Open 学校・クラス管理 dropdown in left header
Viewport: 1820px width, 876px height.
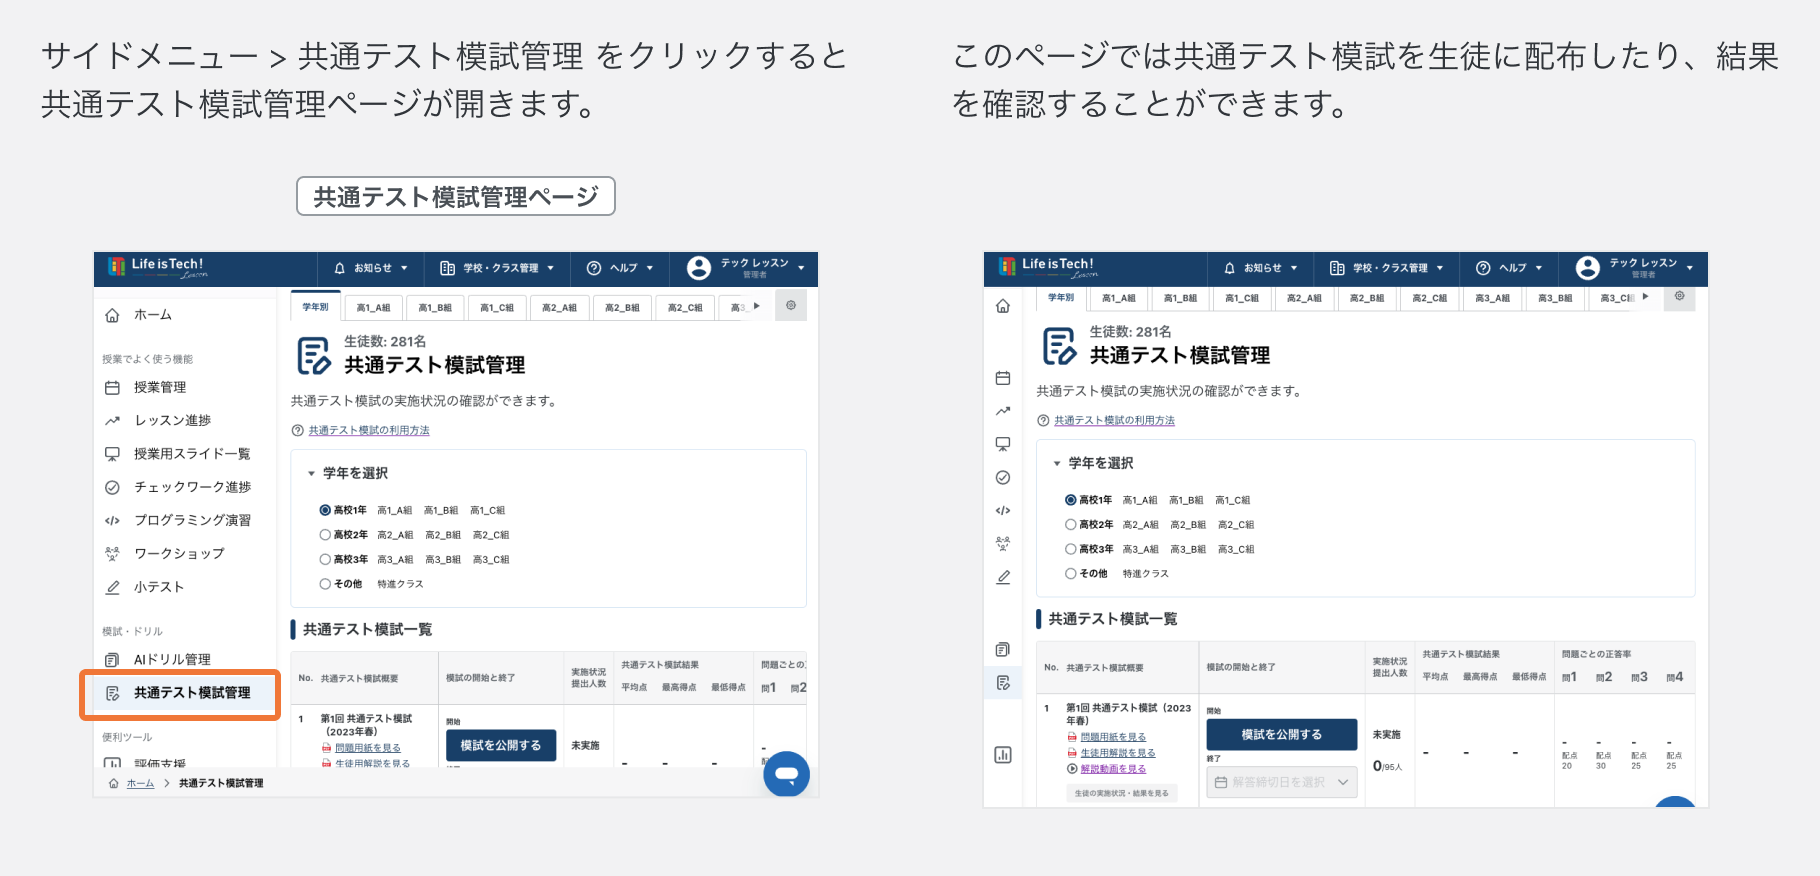click(x=497, y=268)
